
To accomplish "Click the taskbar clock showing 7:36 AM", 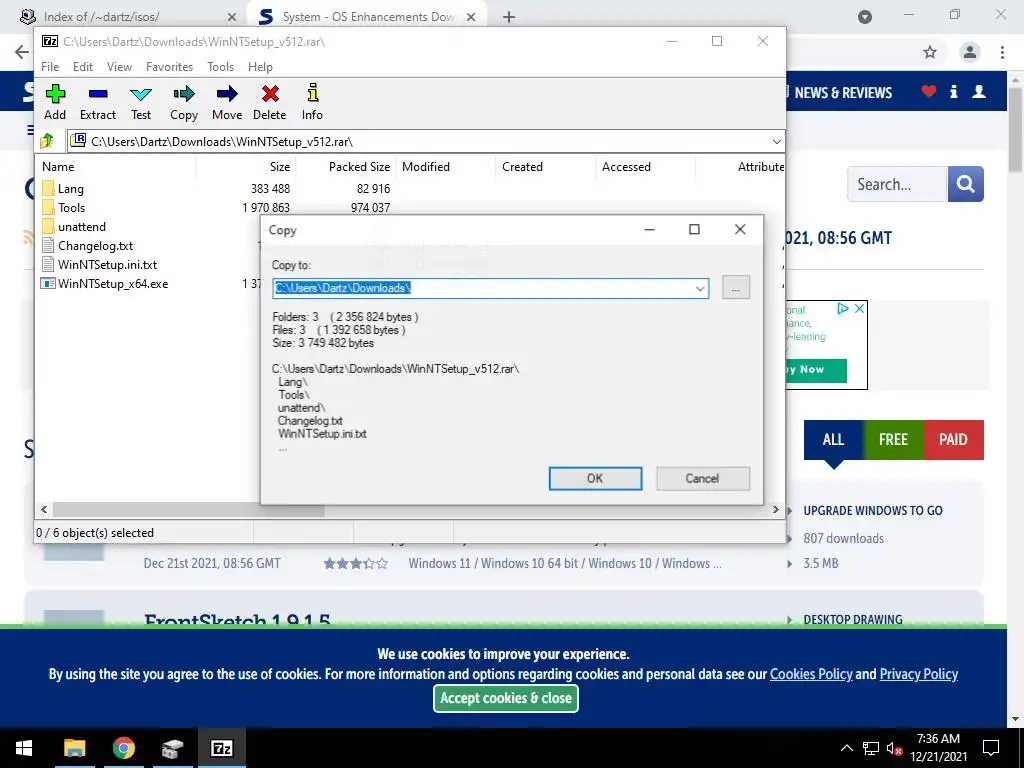I will [938, 748].
